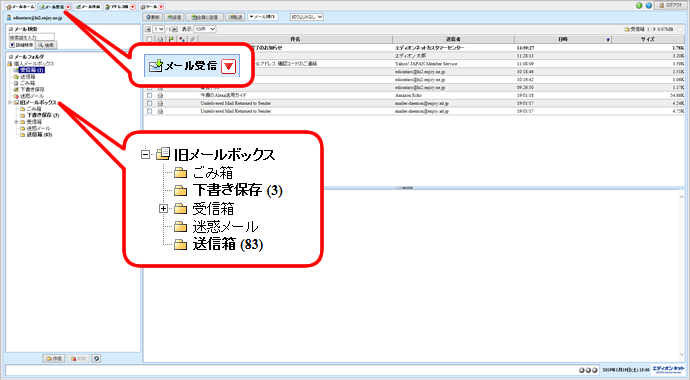Sort by the priority column icon

tap(182, 40)
